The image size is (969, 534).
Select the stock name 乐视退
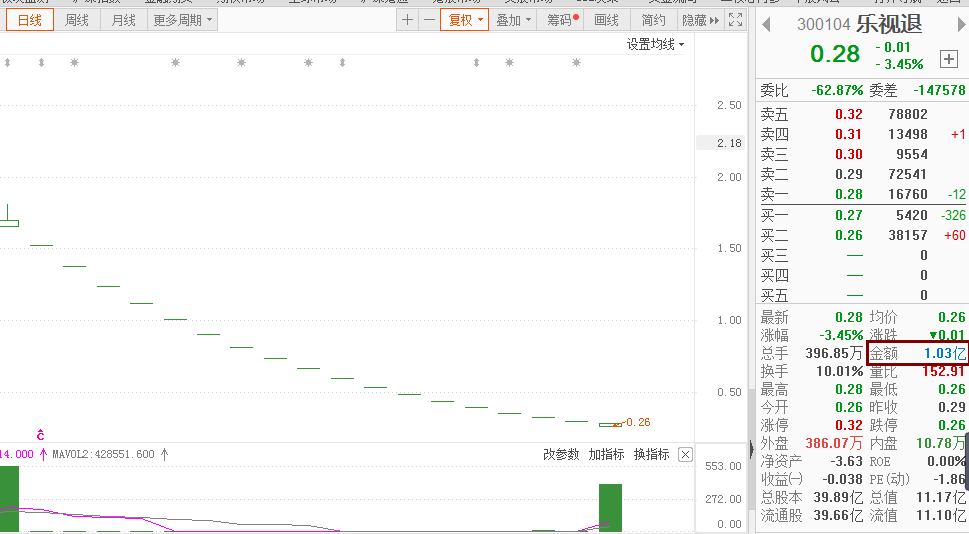click(889, 25)
